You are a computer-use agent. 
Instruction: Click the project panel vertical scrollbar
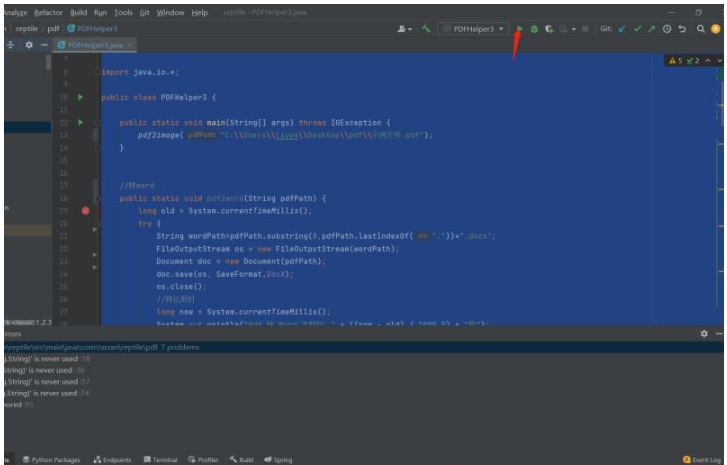click(49, 62)
